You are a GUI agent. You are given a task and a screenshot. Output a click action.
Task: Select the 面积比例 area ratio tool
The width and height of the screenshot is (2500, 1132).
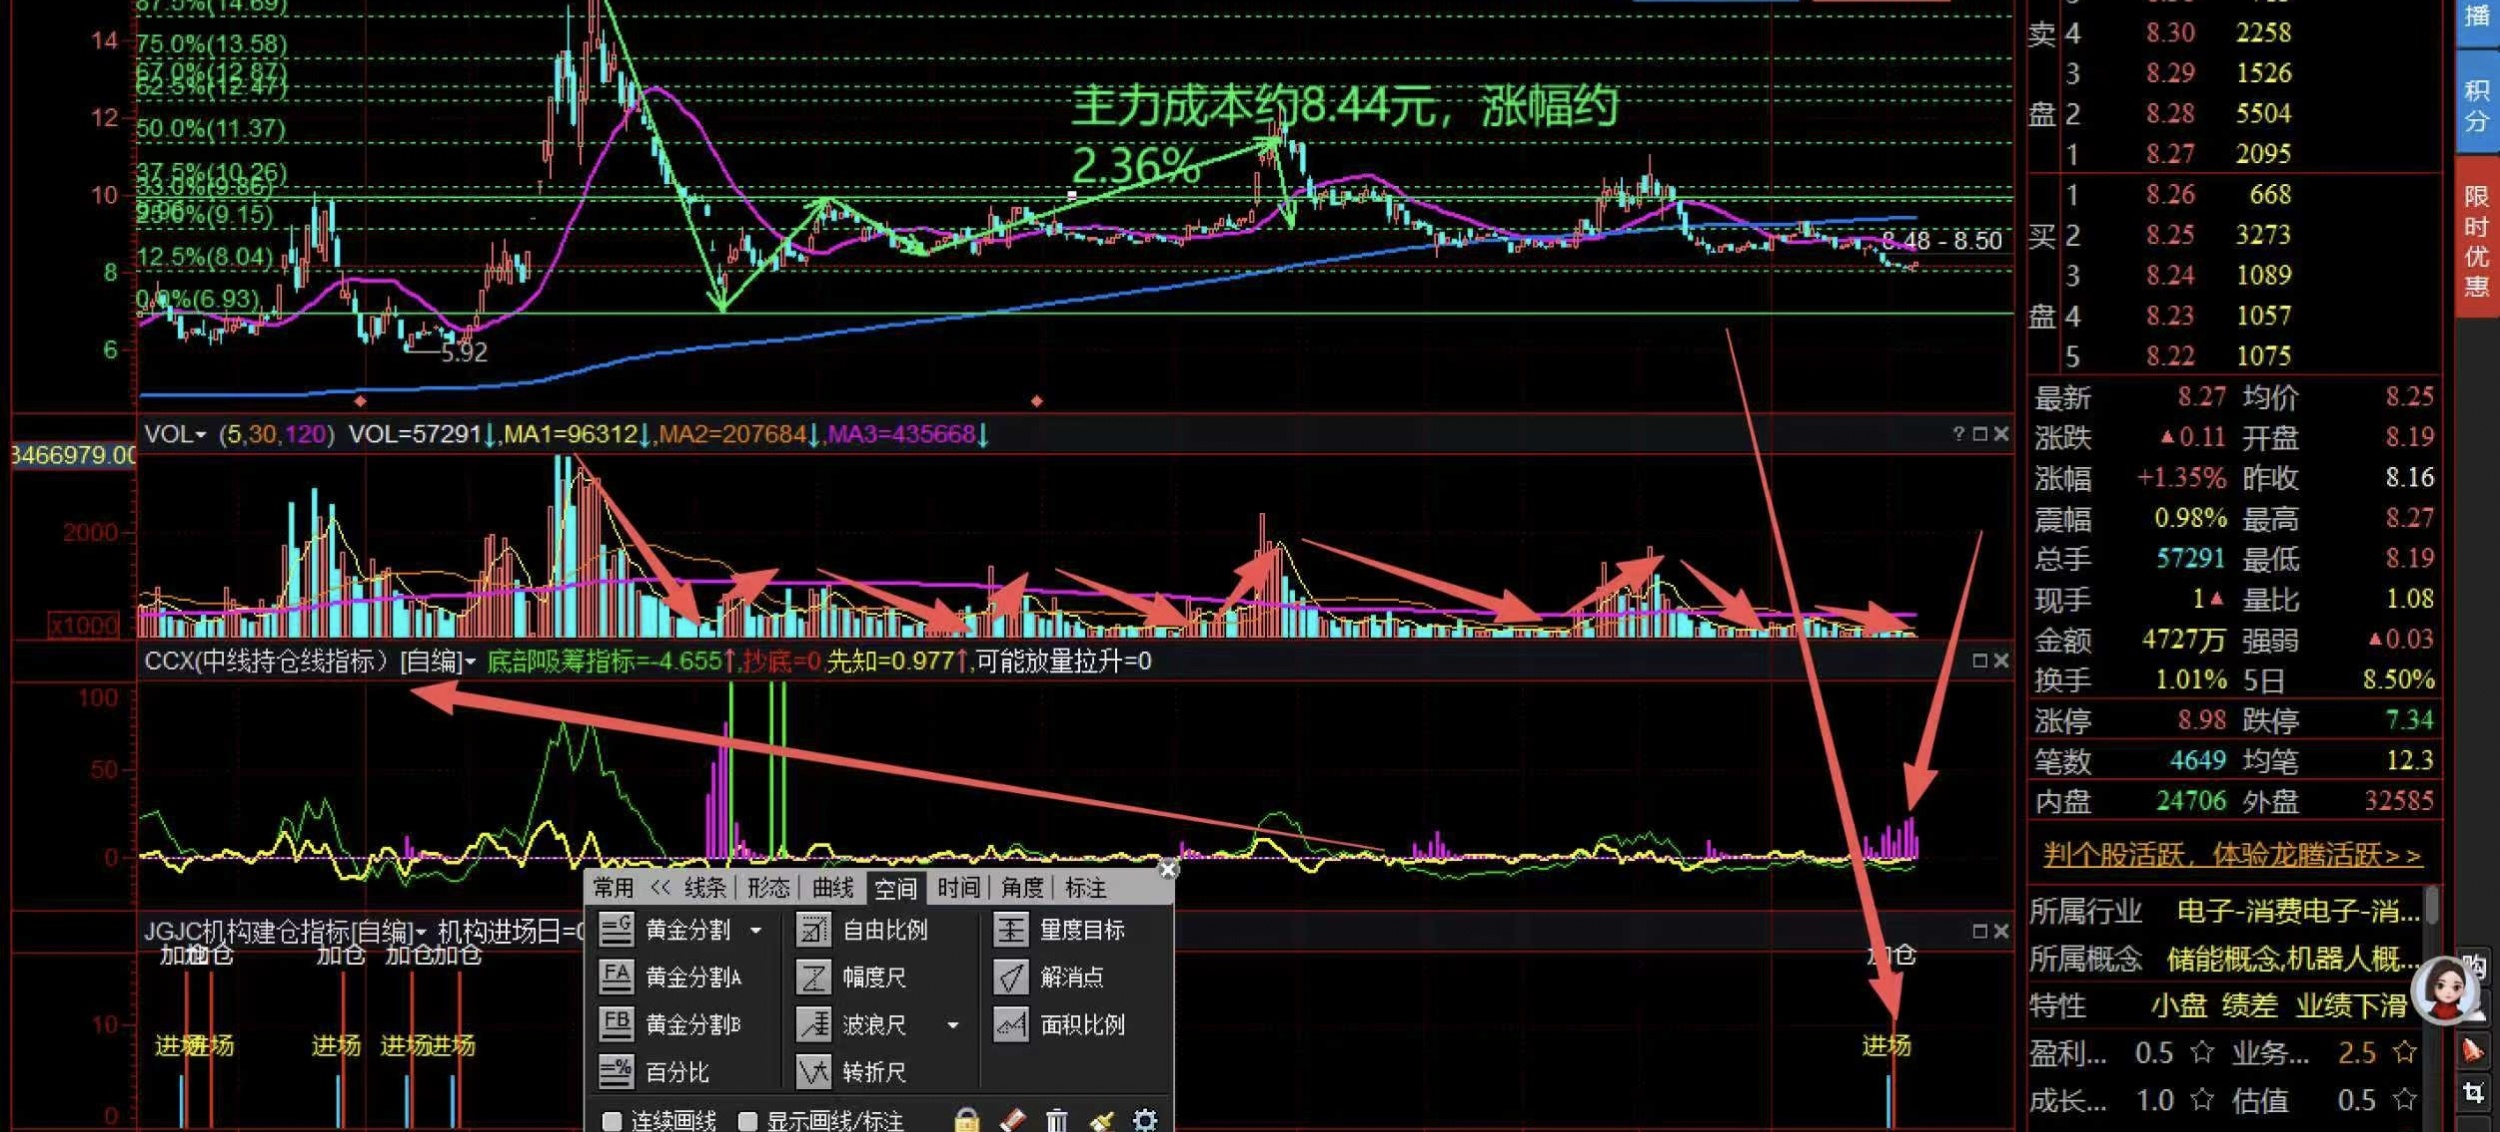[x=1010, y=1025]
